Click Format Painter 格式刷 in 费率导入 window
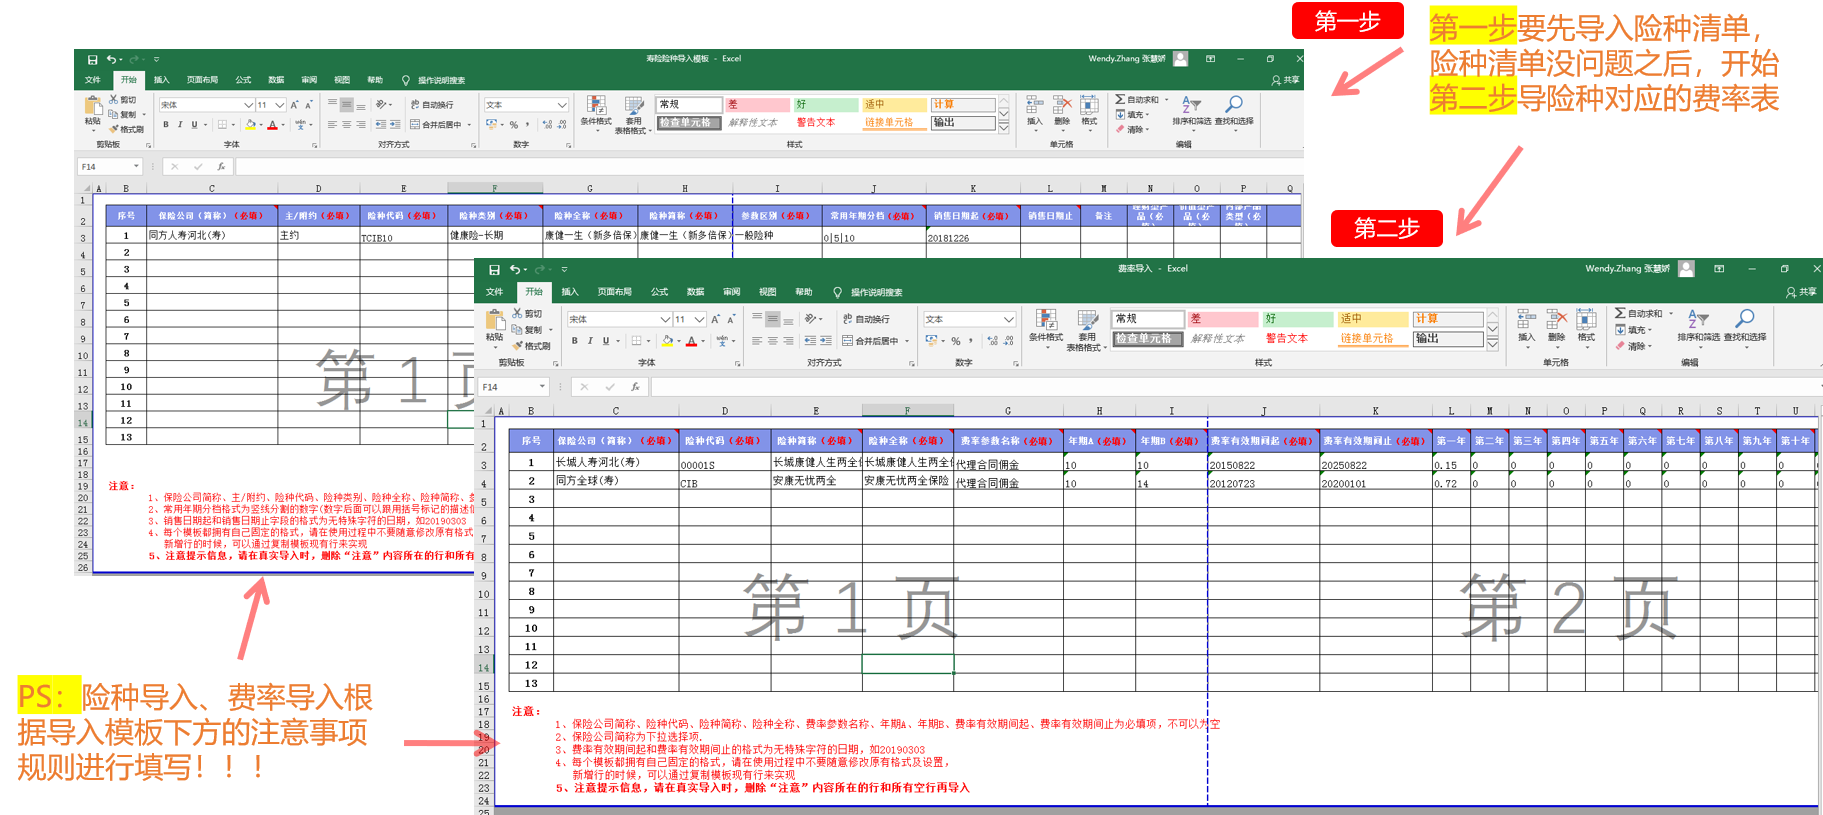 coord(531,346)
